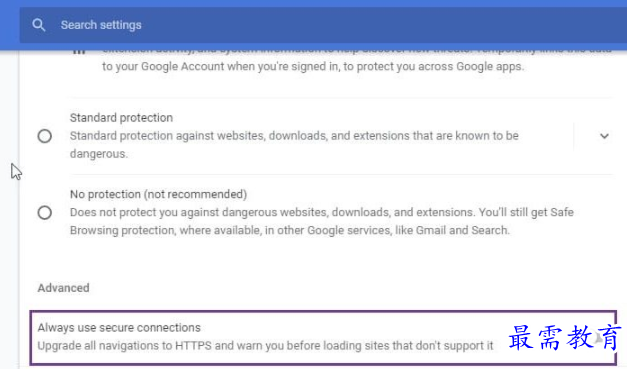Viewport: 630px width, 369px height.
Task: Click the blue Chinese watermark text
Action: 564,337
